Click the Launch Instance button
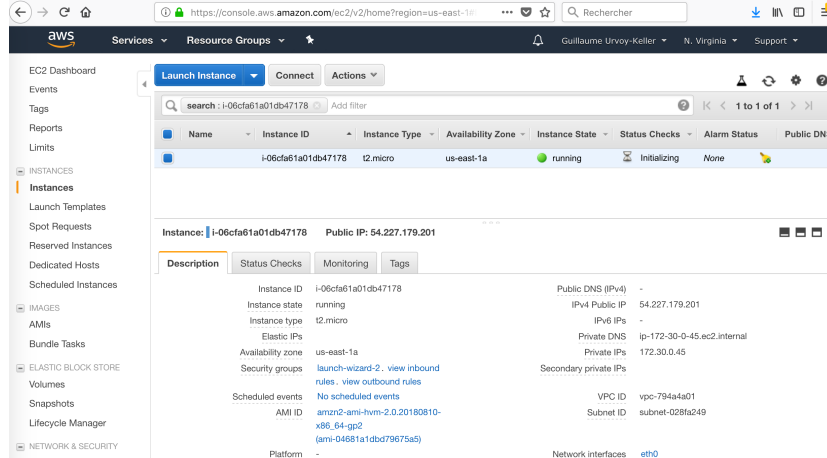 click(x=199, y=75)
